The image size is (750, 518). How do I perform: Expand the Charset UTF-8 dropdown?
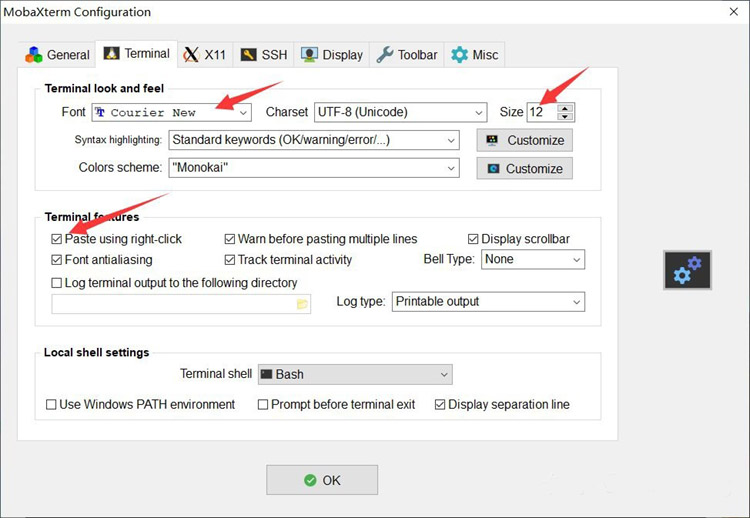click(x=400, y=112)
